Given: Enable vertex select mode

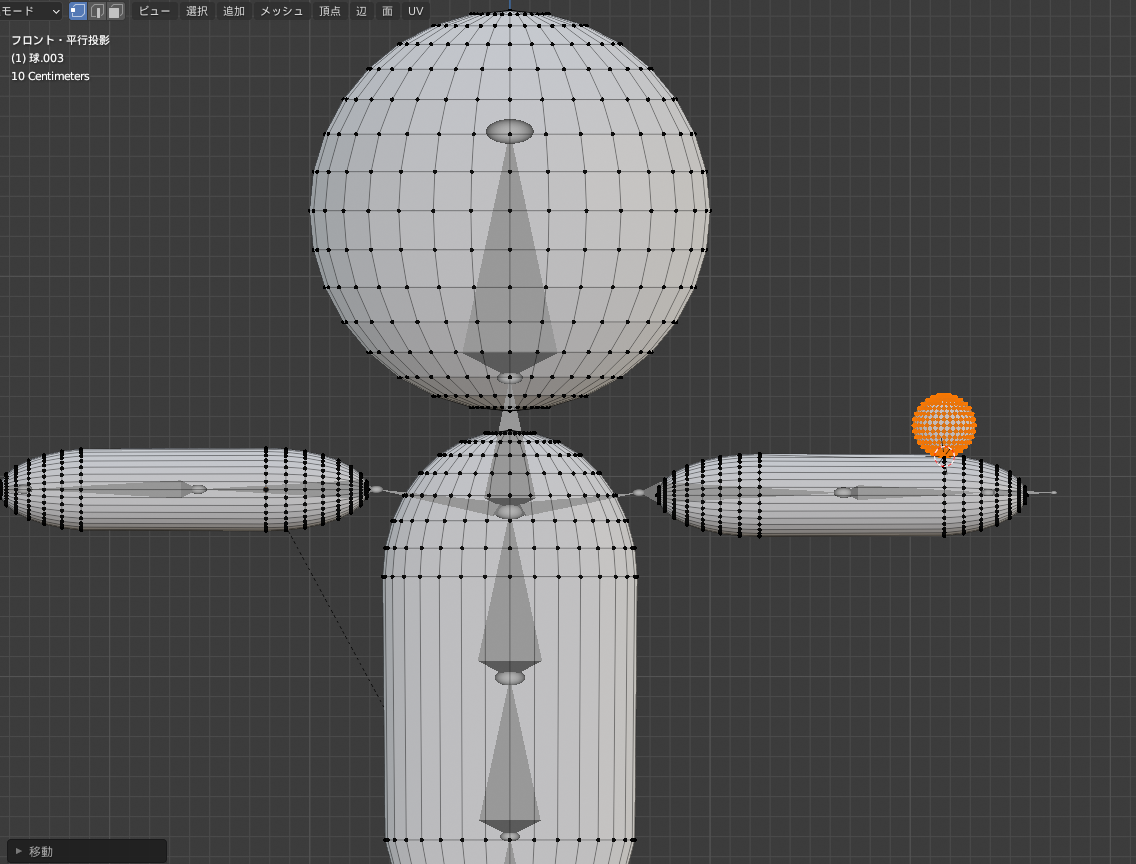Looking at the screenshot, I should [78, 11].
